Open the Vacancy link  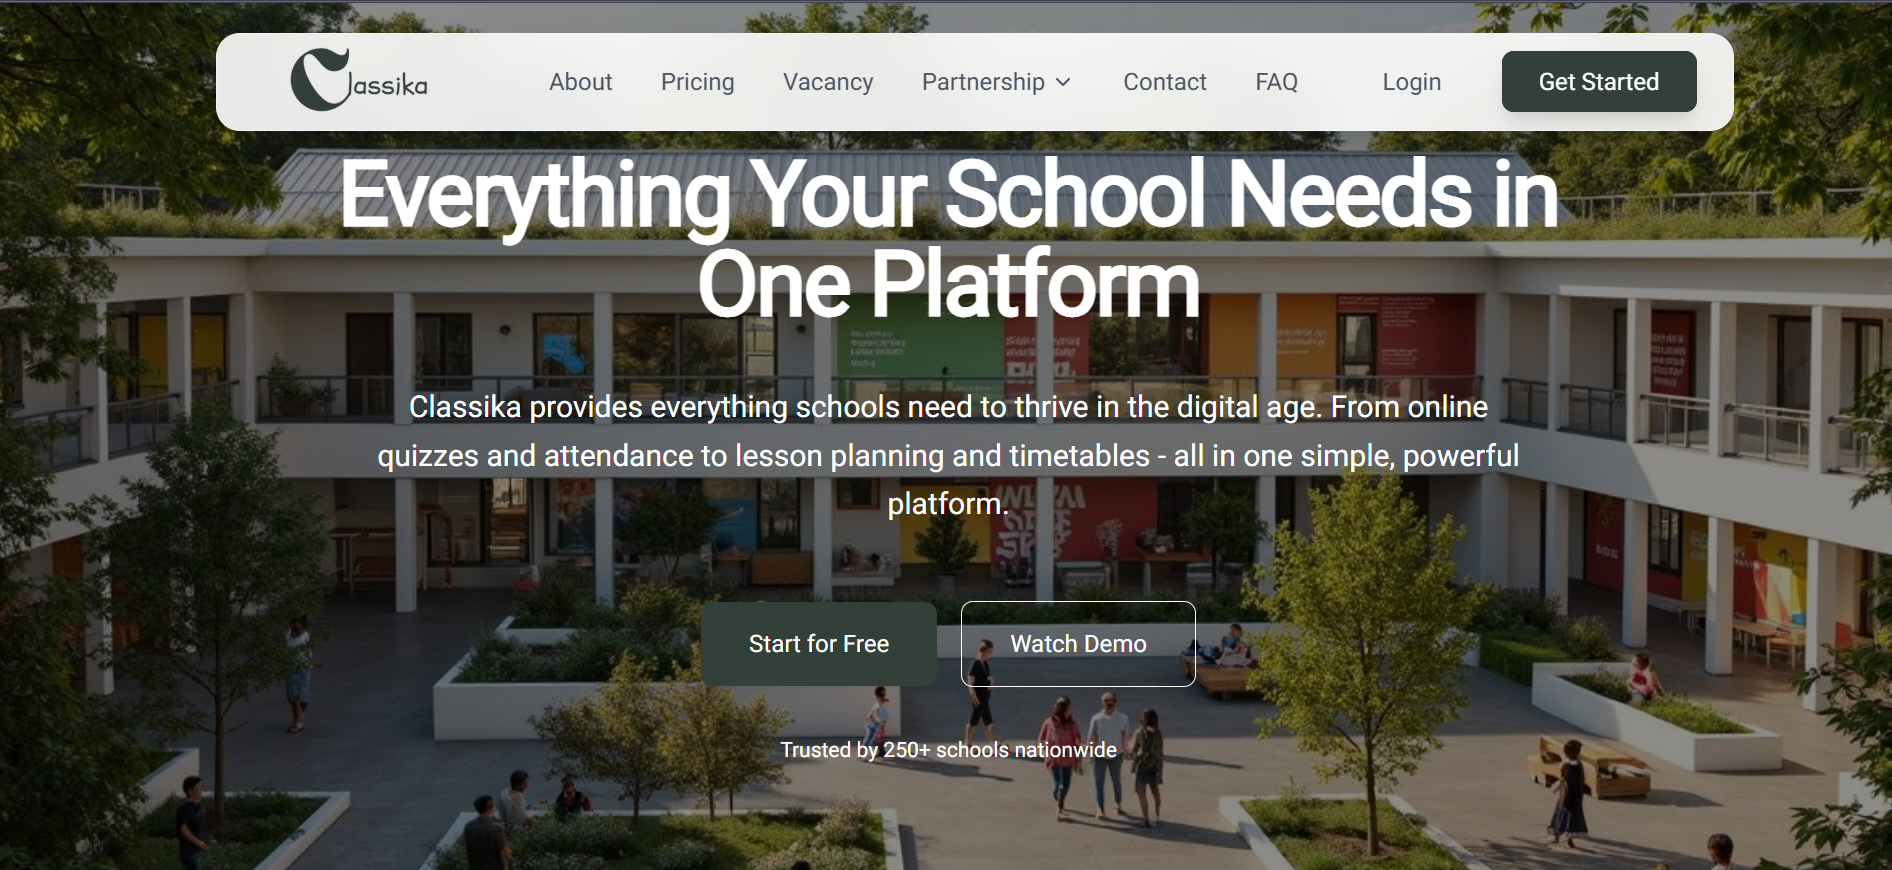click(828, 82)
